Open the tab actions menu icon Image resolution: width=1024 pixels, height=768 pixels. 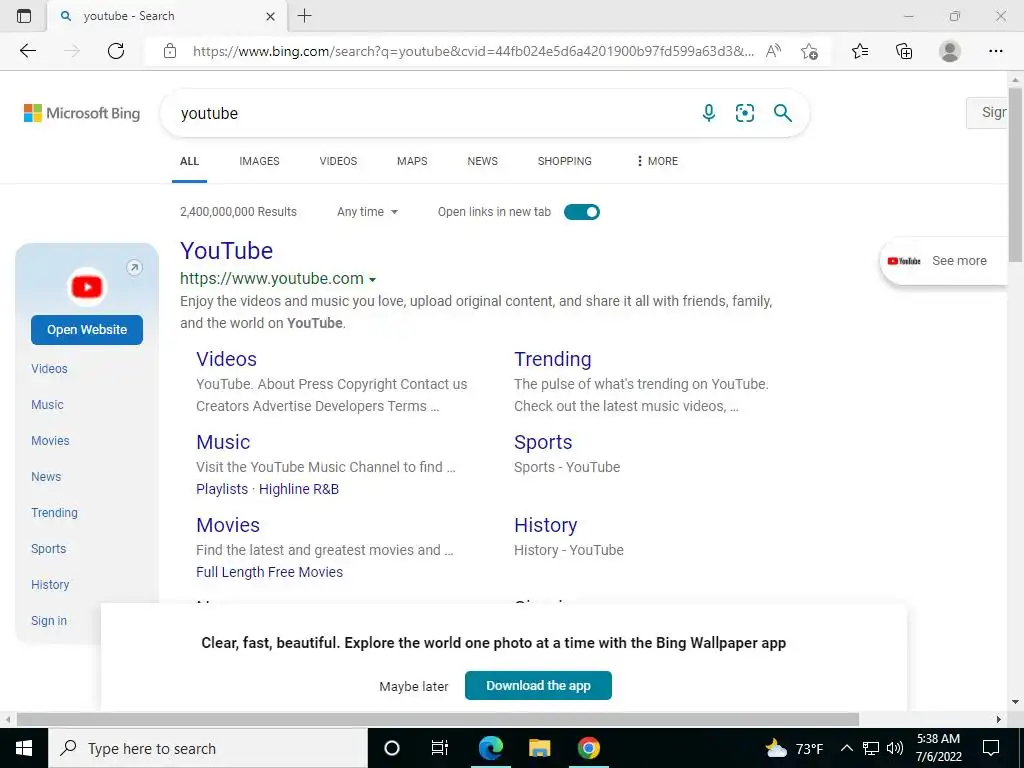(24, 16)
